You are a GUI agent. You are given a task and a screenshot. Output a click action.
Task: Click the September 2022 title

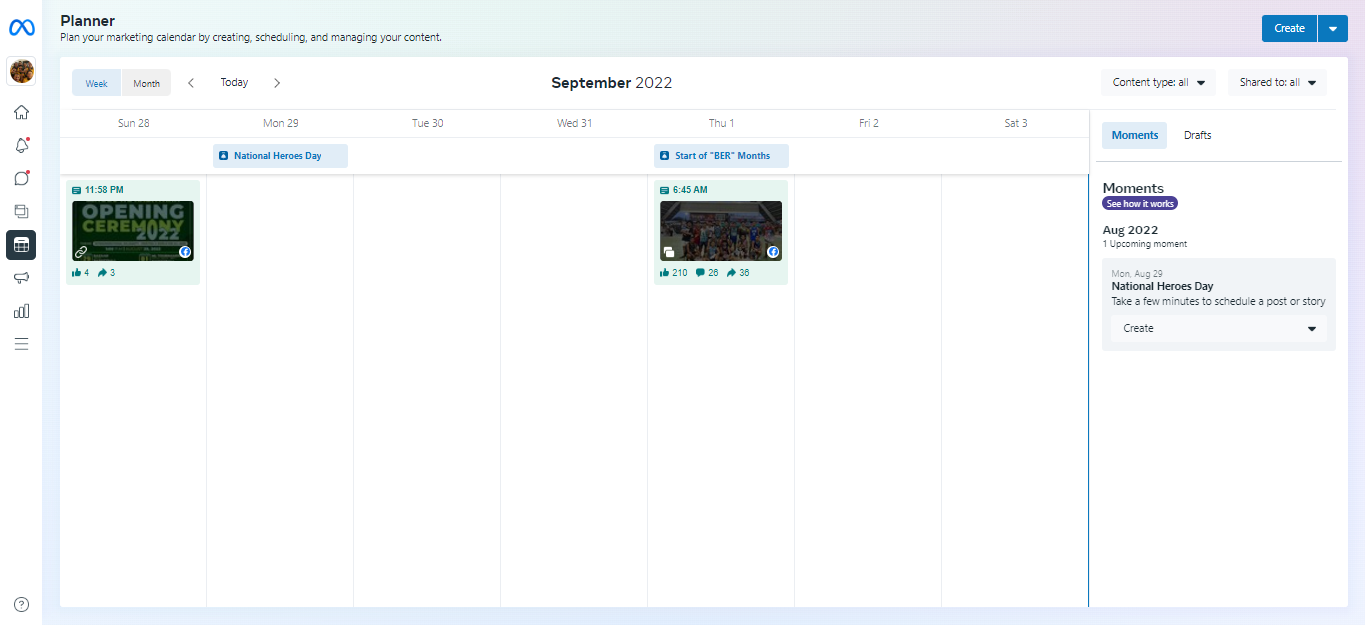pos(612,83)
